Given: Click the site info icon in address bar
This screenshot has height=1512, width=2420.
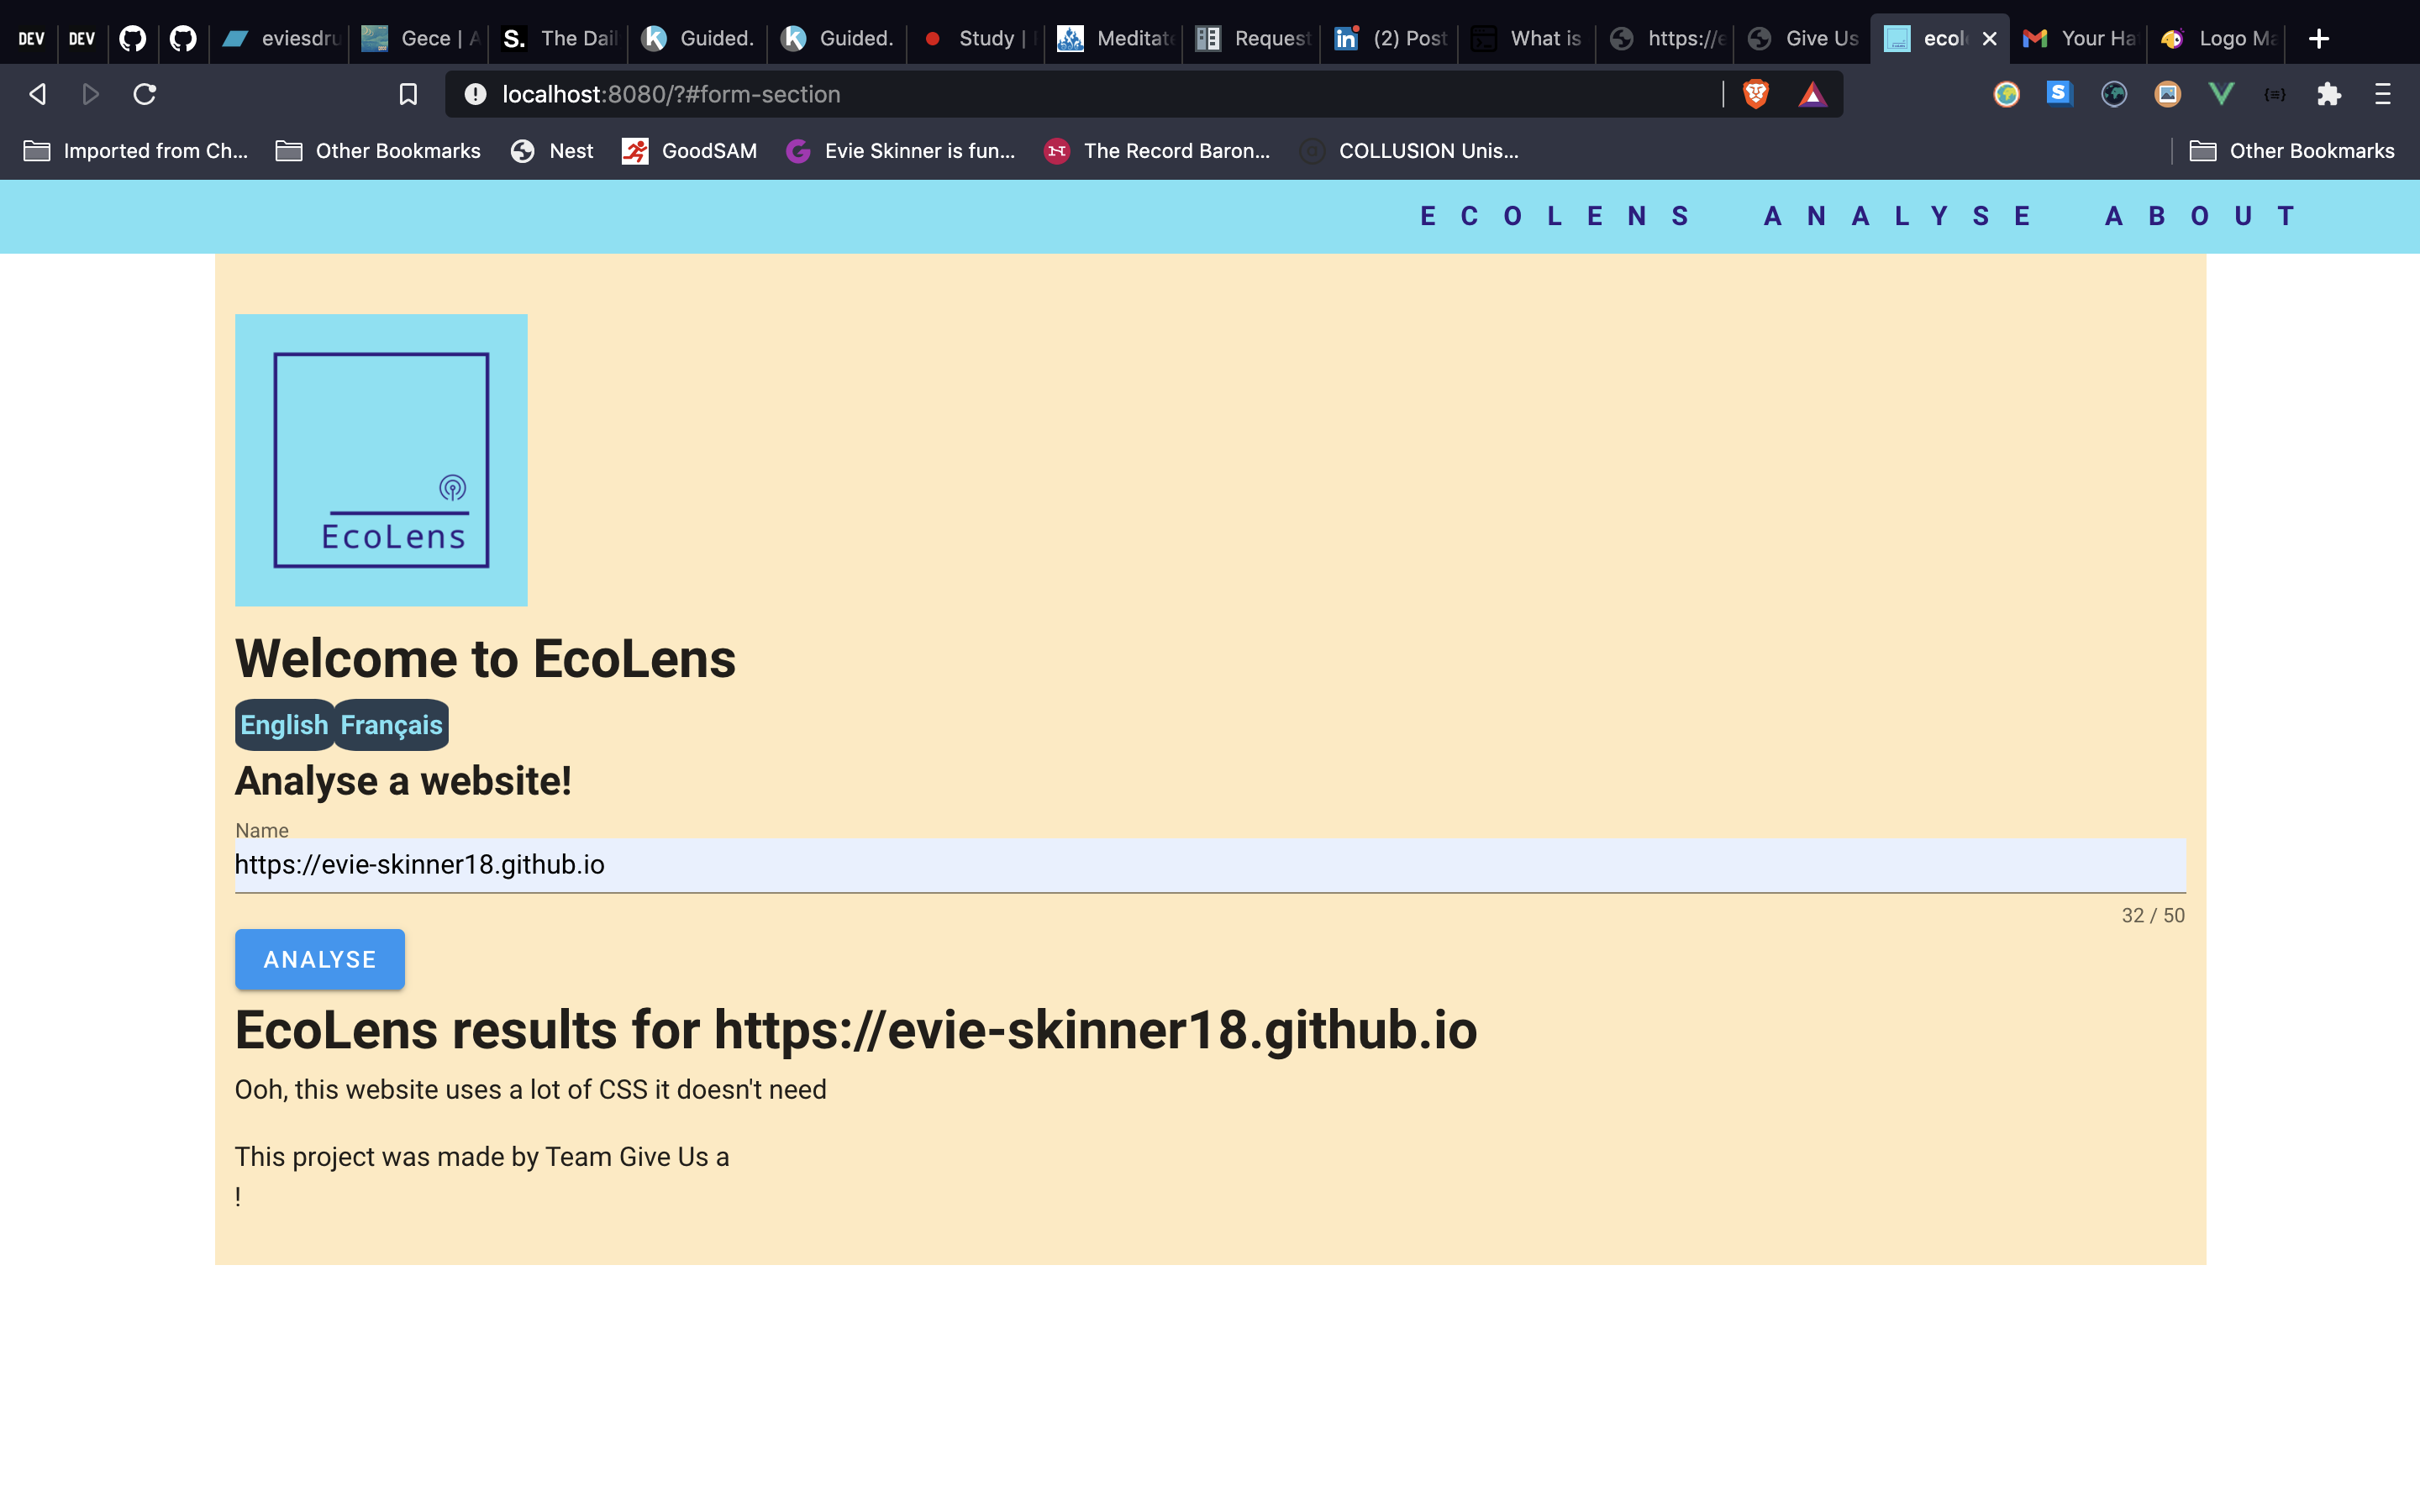Looking at the screenshot, I should click(476, 94).
